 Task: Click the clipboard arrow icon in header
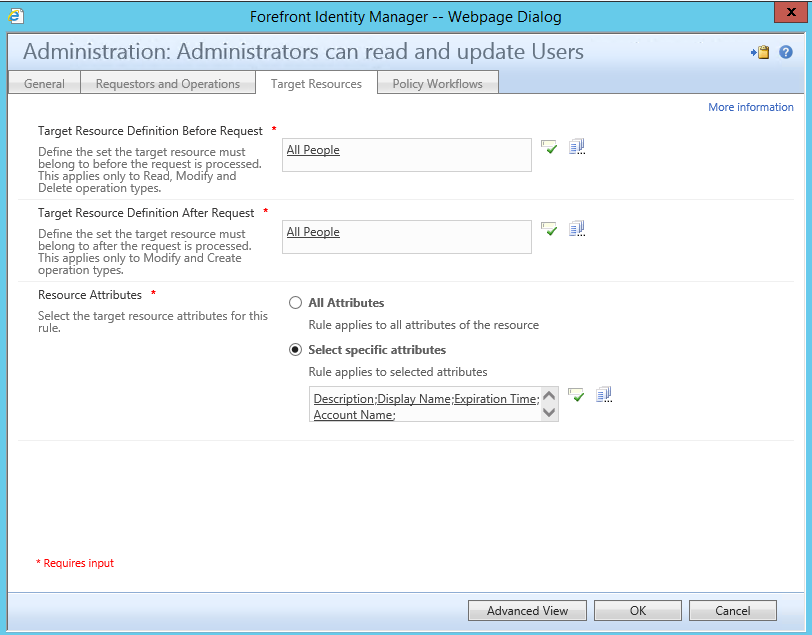tap(760, 52)
